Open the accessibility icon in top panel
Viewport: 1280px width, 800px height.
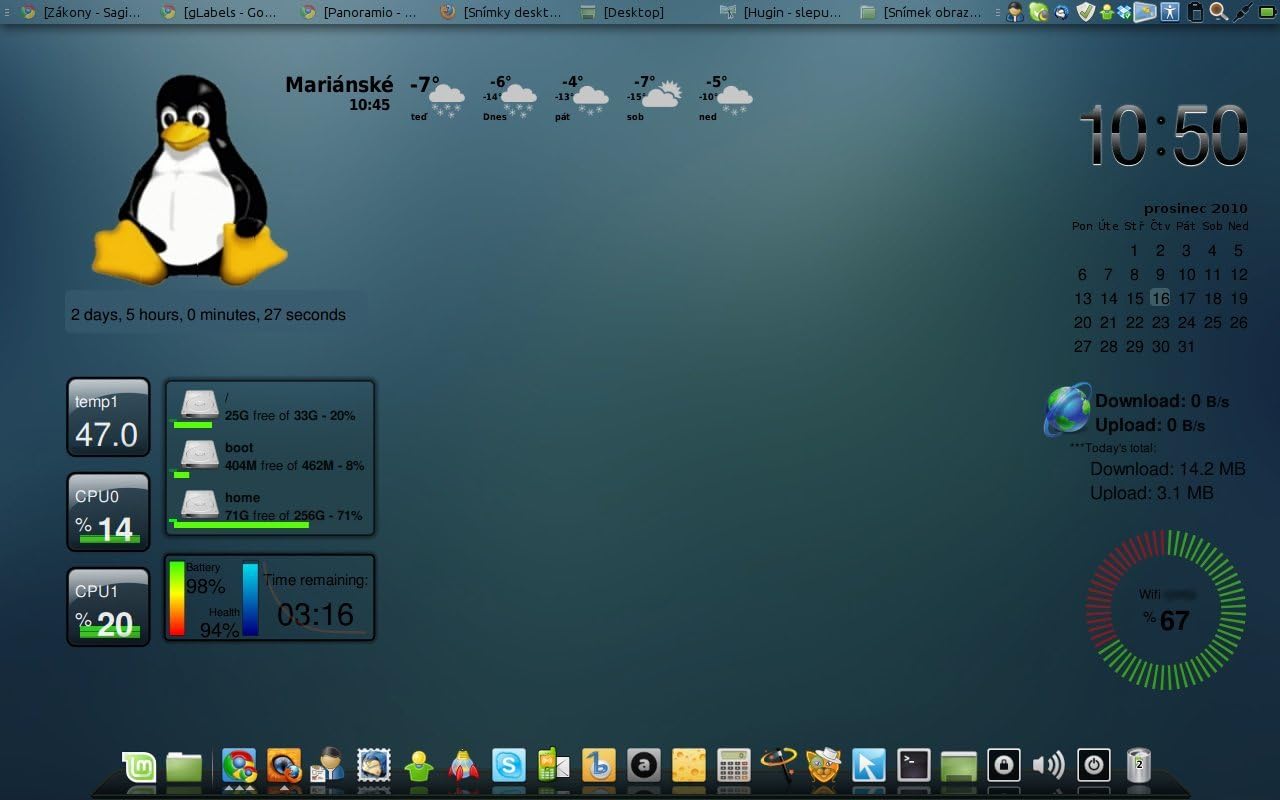click(1169, 12)
